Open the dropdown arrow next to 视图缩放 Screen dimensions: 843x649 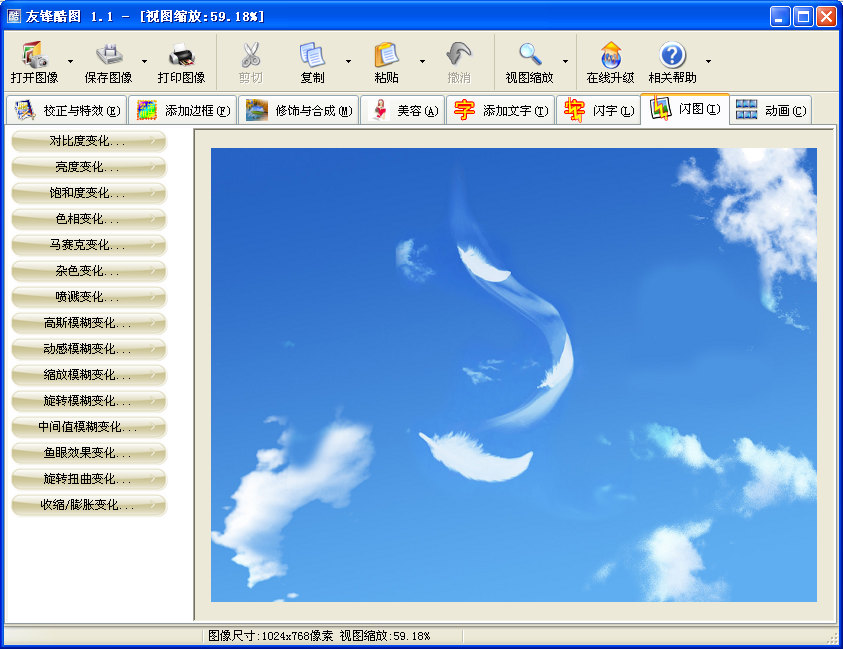pyautogui.click(x=565, y=62)
